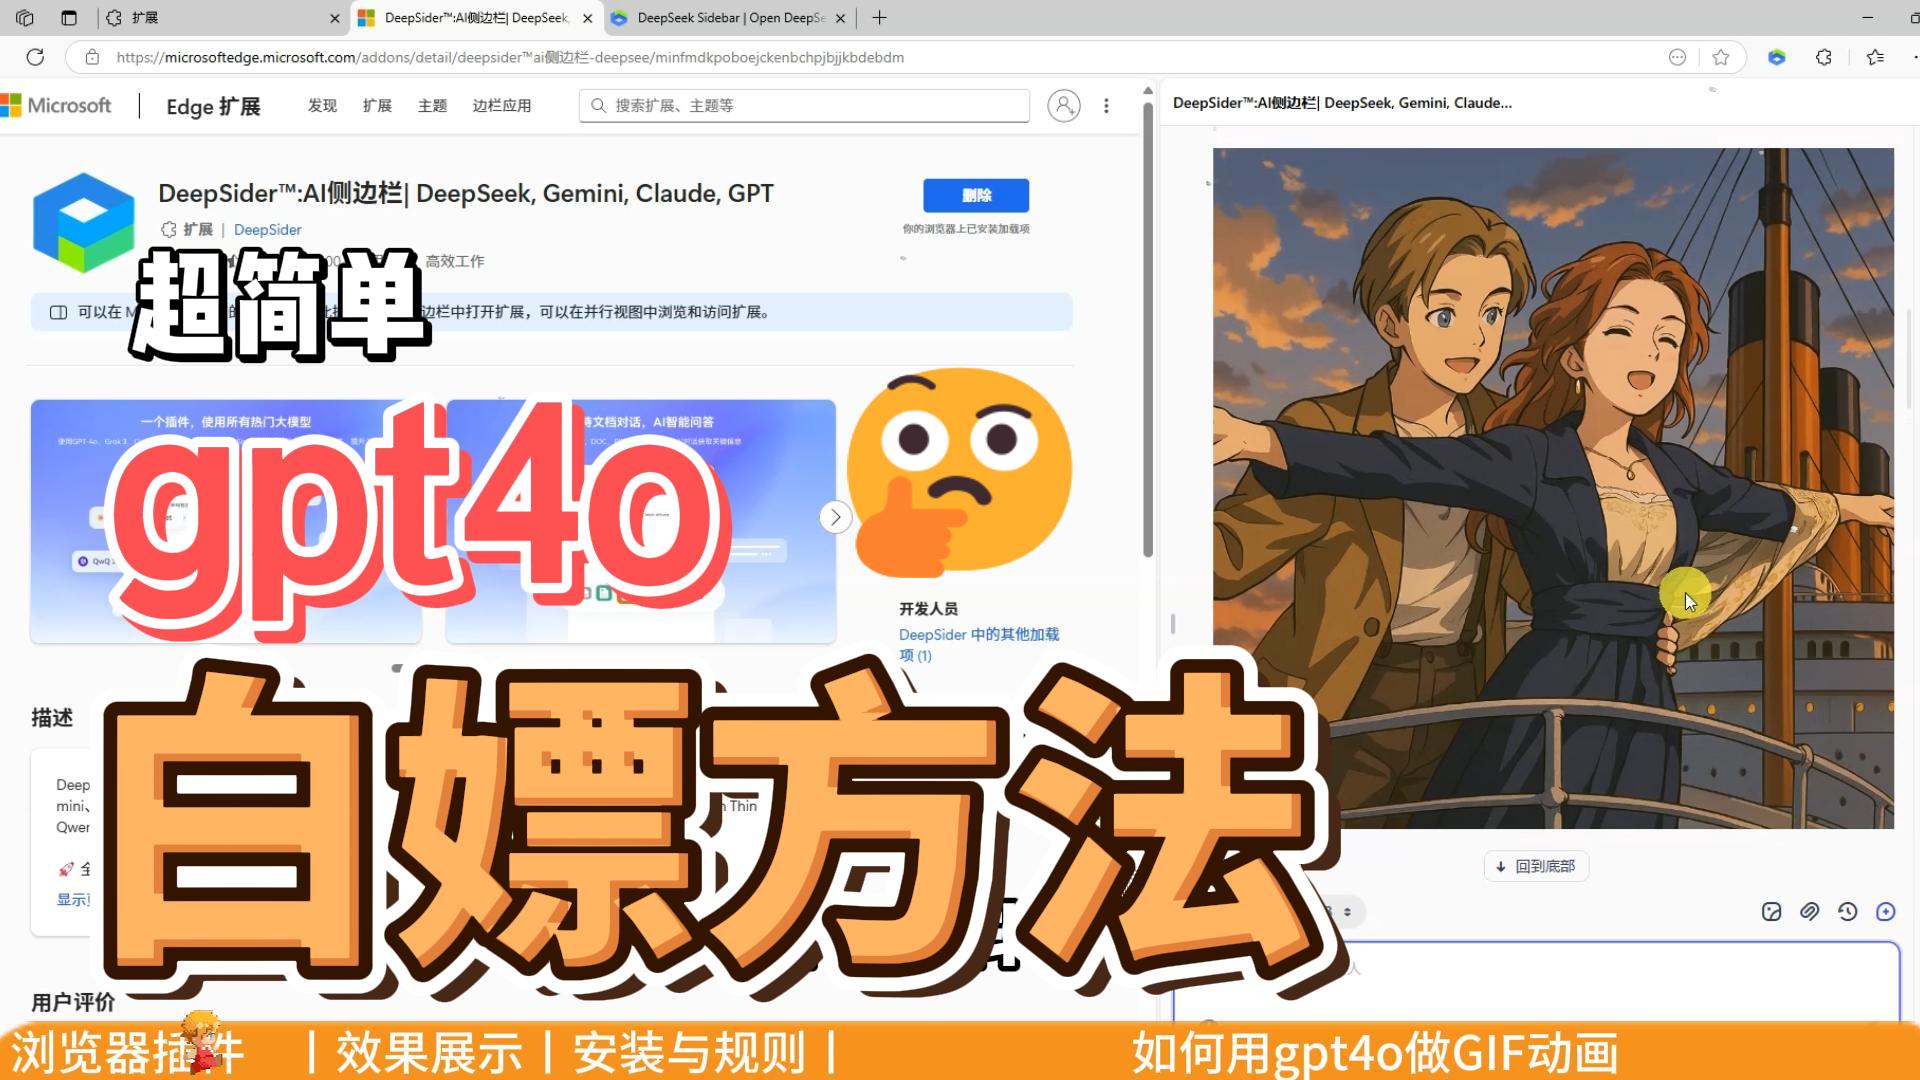Click the address bar URL
Screen dimensions: 1920x1080
point(510,57)
